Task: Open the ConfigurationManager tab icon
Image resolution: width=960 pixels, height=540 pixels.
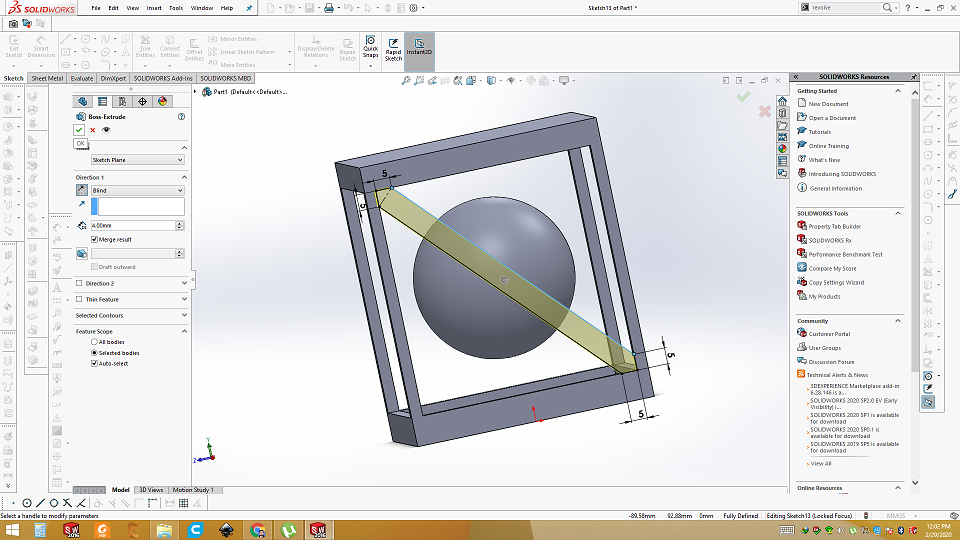Action: click(x=122, y=102)
